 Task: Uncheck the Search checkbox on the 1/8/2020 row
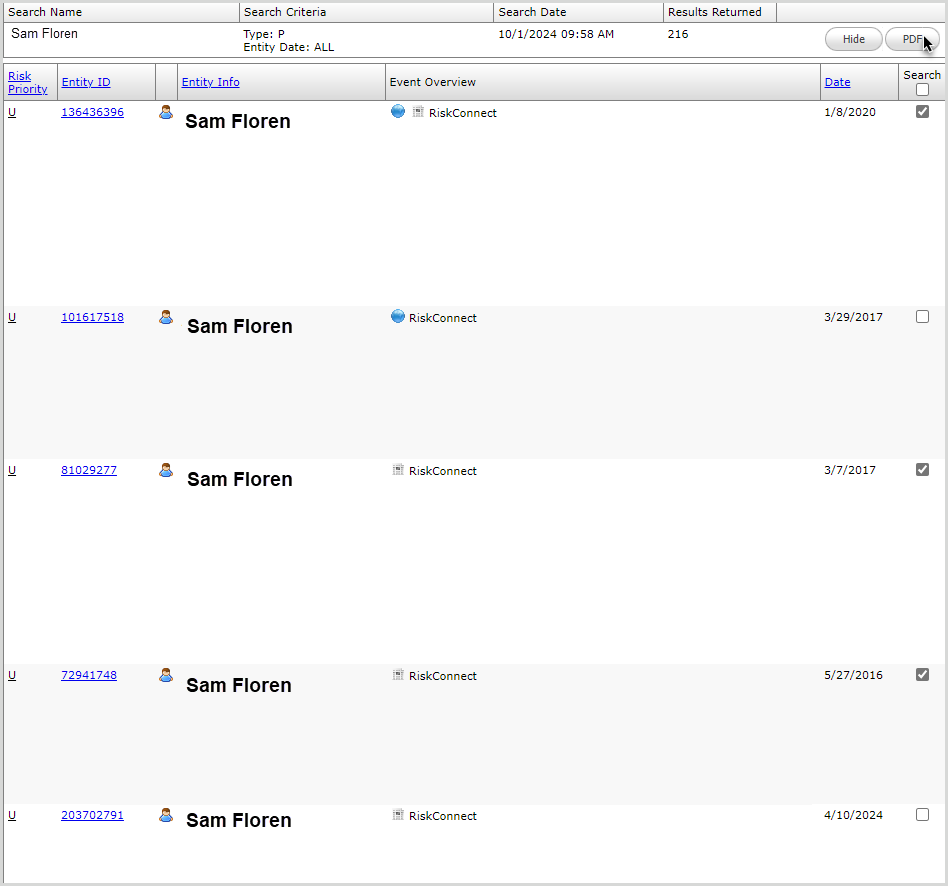pos(922,112)
